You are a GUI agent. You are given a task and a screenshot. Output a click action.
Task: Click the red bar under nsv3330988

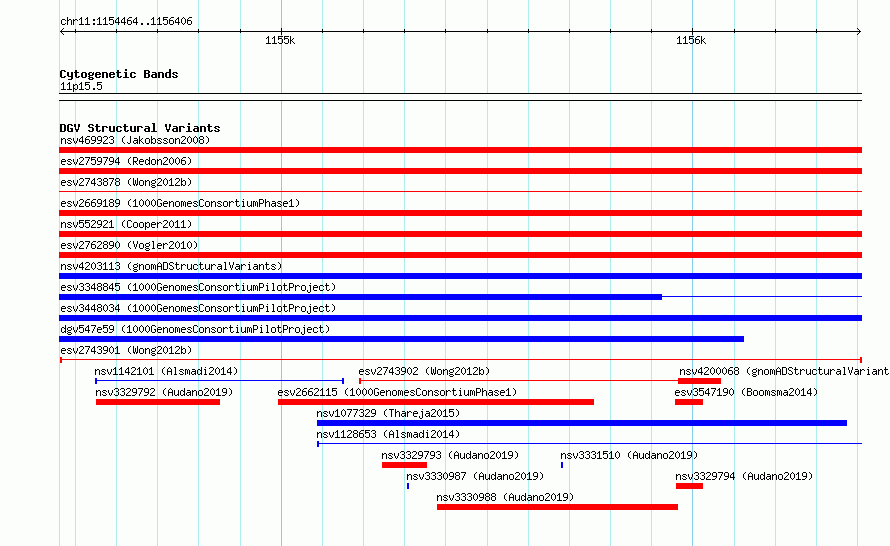click(557, 507)
